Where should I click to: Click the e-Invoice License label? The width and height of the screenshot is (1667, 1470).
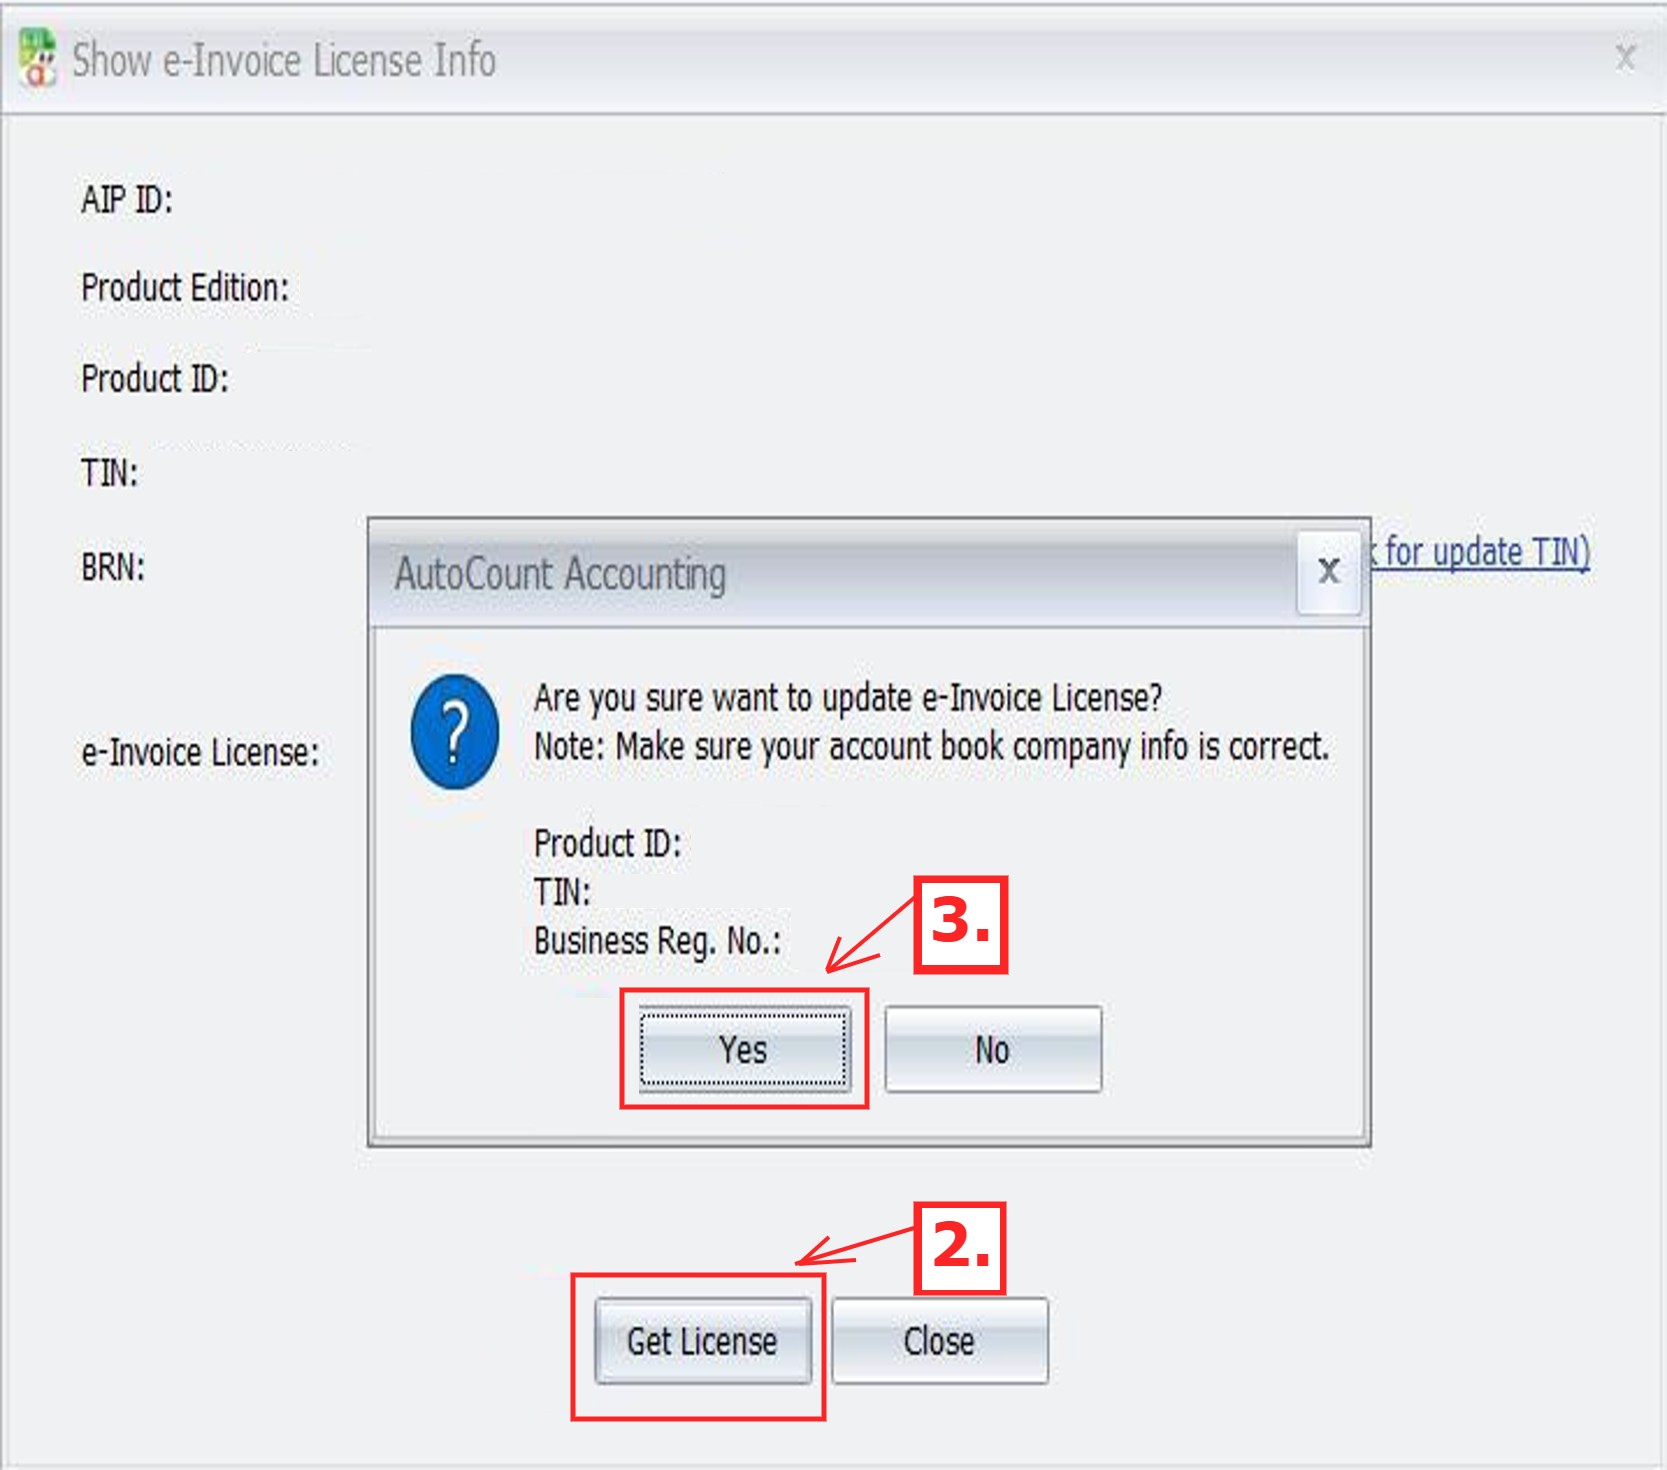click(x=200, y=753)
